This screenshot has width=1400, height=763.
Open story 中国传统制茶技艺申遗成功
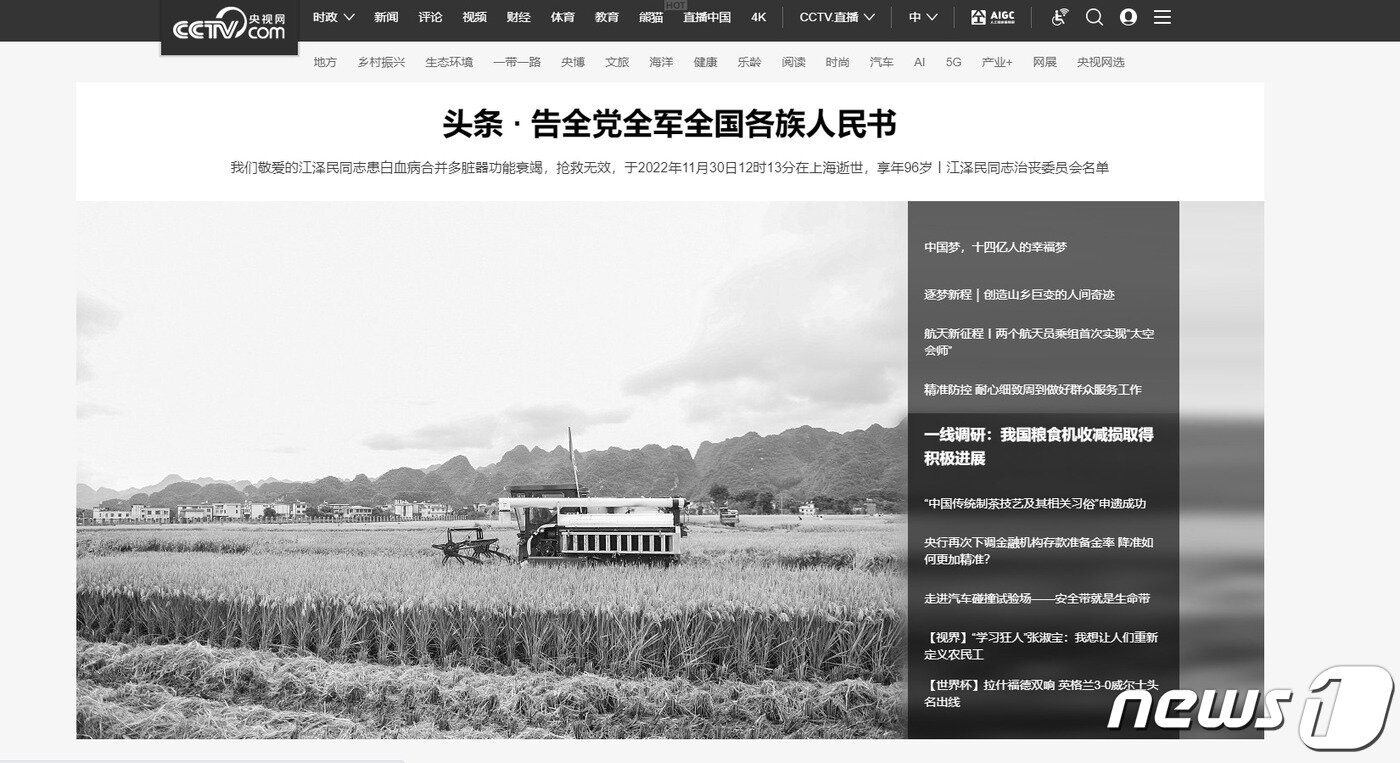(1035, 503)
